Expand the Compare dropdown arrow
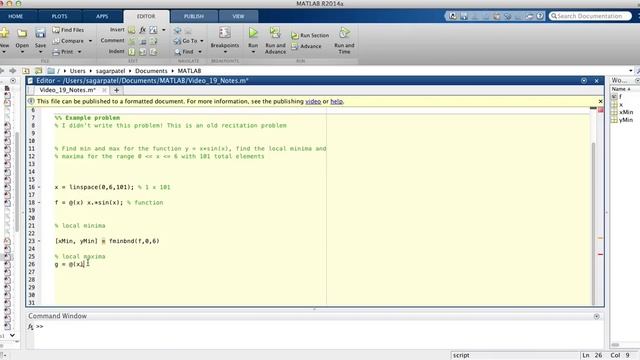640x360 pixels. (x=90, y=41)
